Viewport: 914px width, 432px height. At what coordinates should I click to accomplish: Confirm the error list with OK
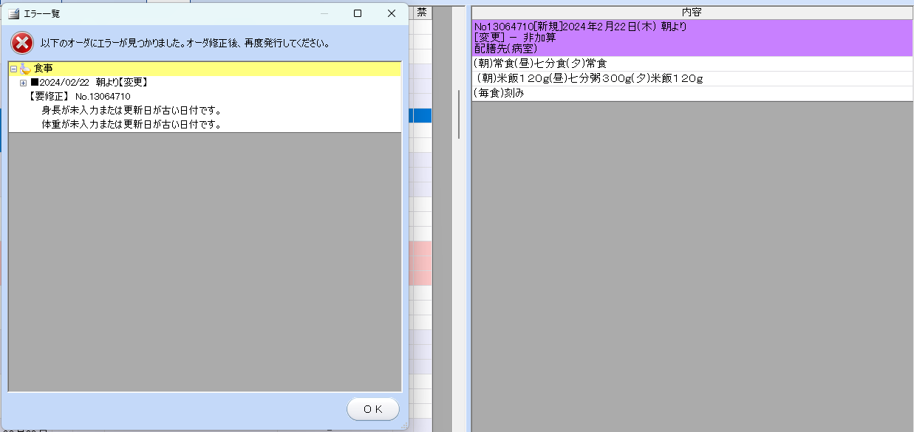[x=373, y=409]
